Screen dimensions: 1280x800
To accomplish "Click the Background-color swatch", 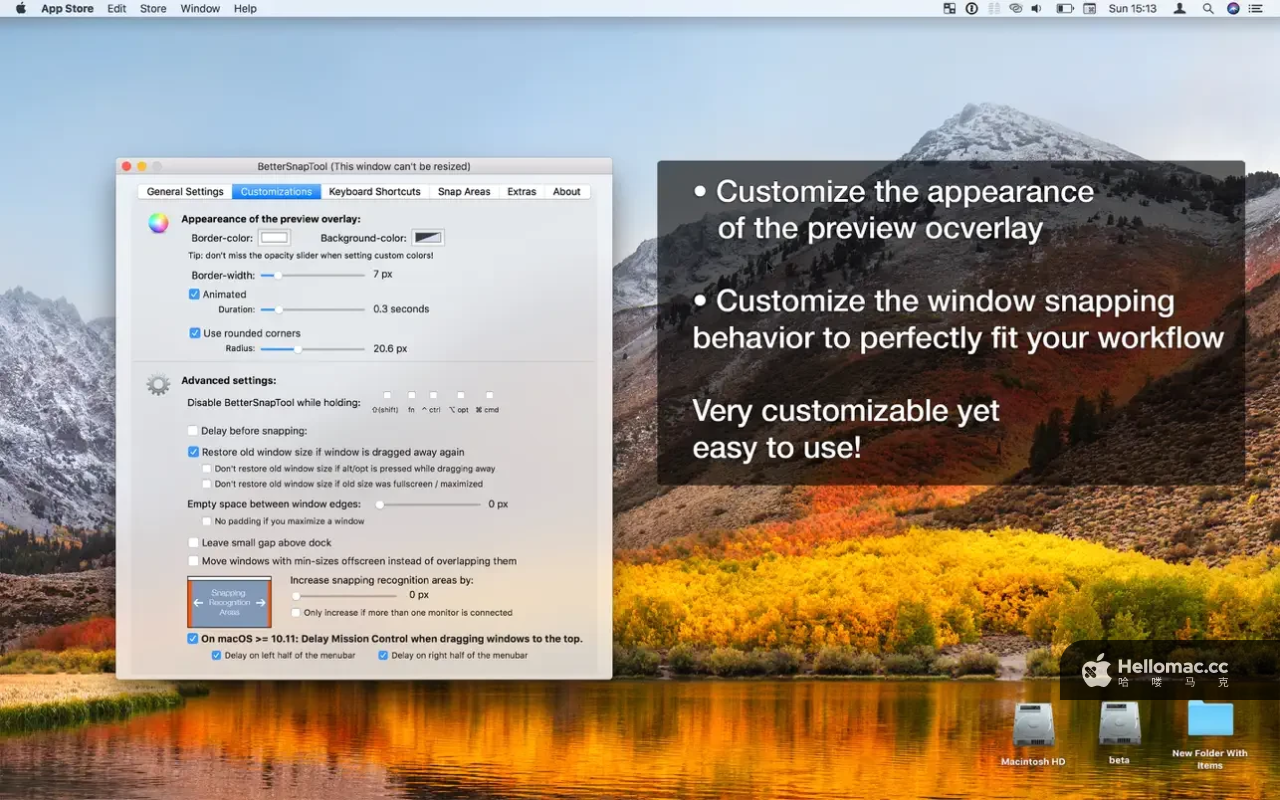I will tap(428, 238).
